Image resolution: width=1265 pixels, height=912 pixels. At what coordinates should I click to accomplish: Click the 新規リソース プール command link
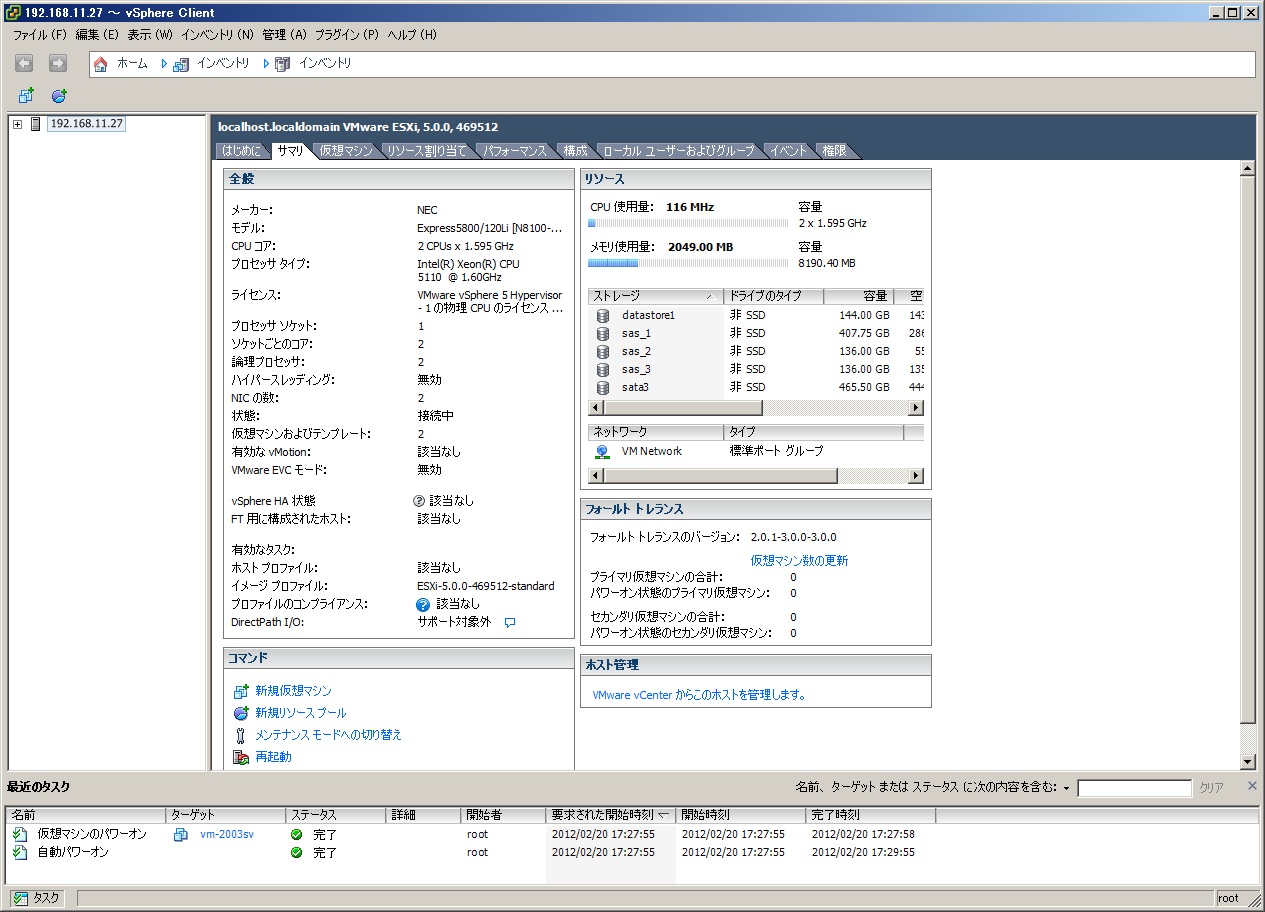tap(301, 713)
